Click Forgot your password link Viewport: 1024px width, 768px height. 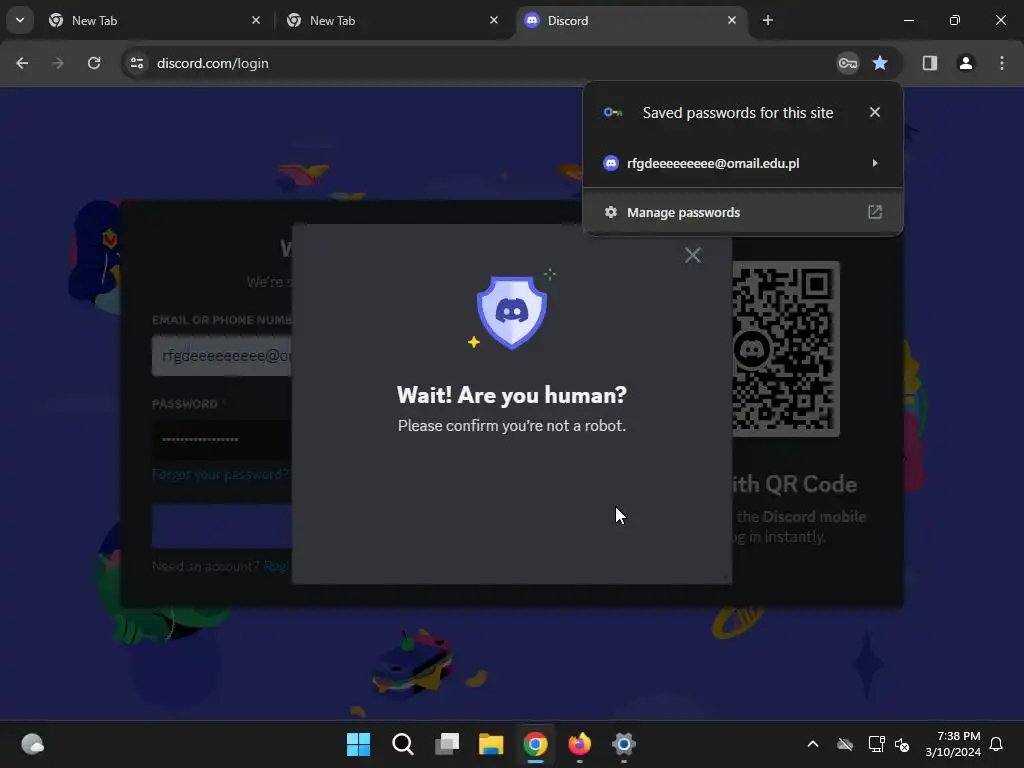coord(221,474)
